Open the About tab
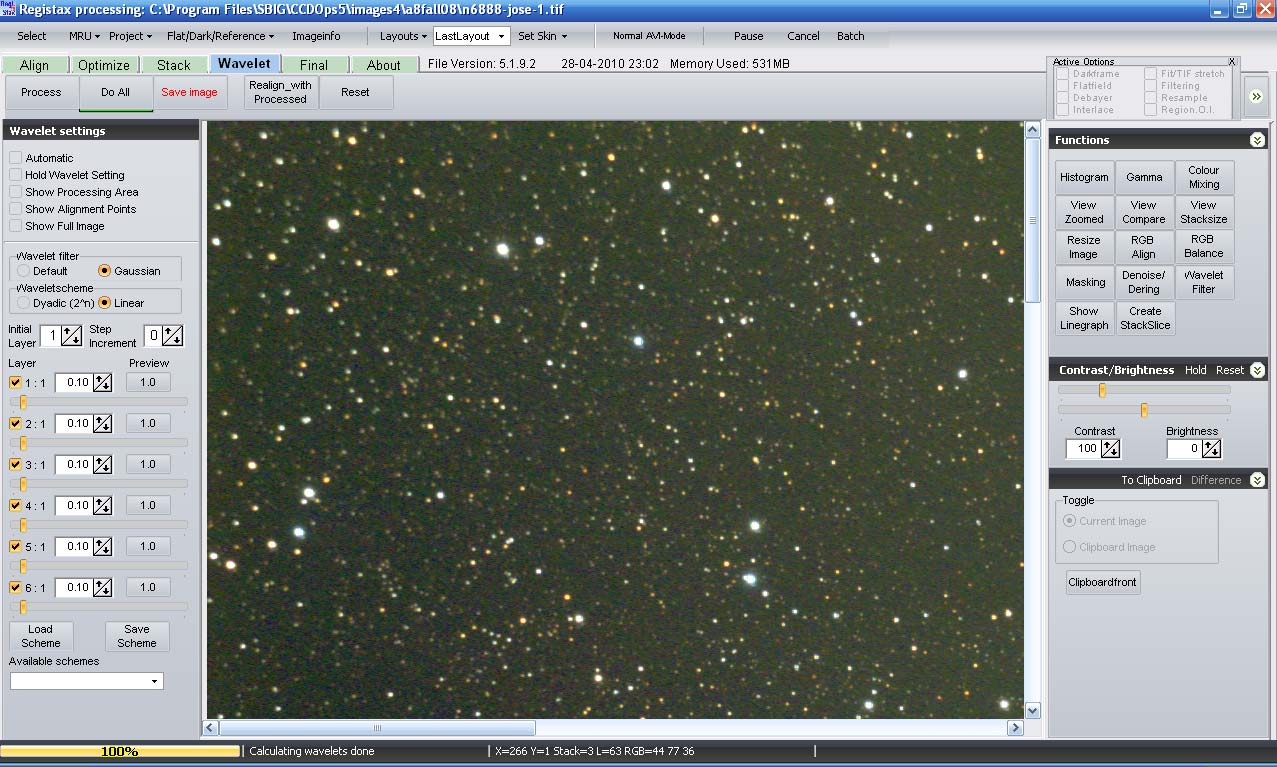Screen dimensions: 1277x767 click(x=383, y=65)
